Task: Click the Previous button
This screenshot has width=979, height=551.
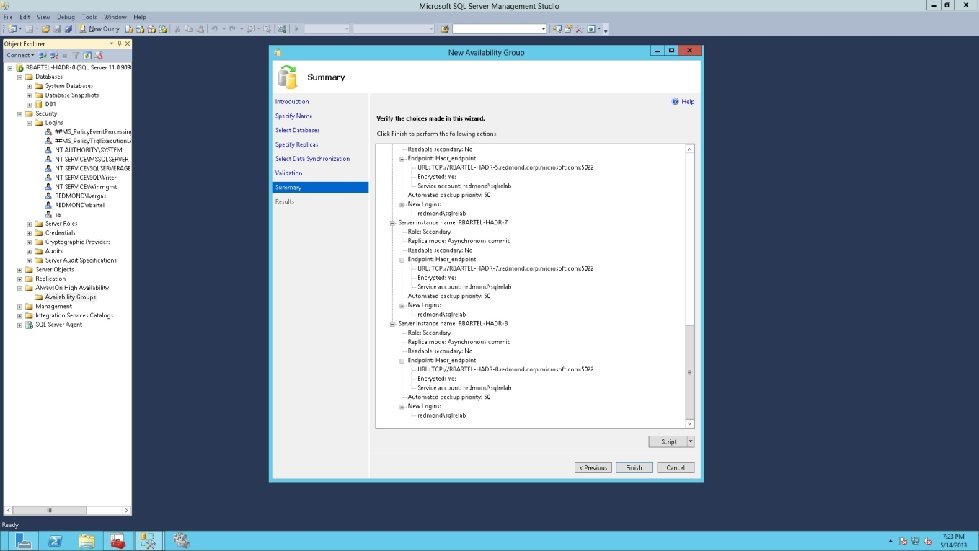Action: coord(593,467)
